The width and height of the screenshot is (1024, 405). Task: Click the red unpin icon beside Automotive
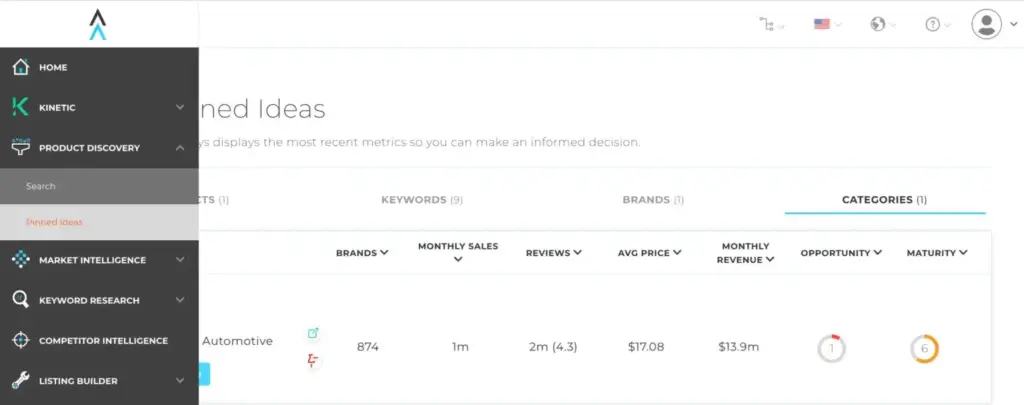click(x=313, y=360)
